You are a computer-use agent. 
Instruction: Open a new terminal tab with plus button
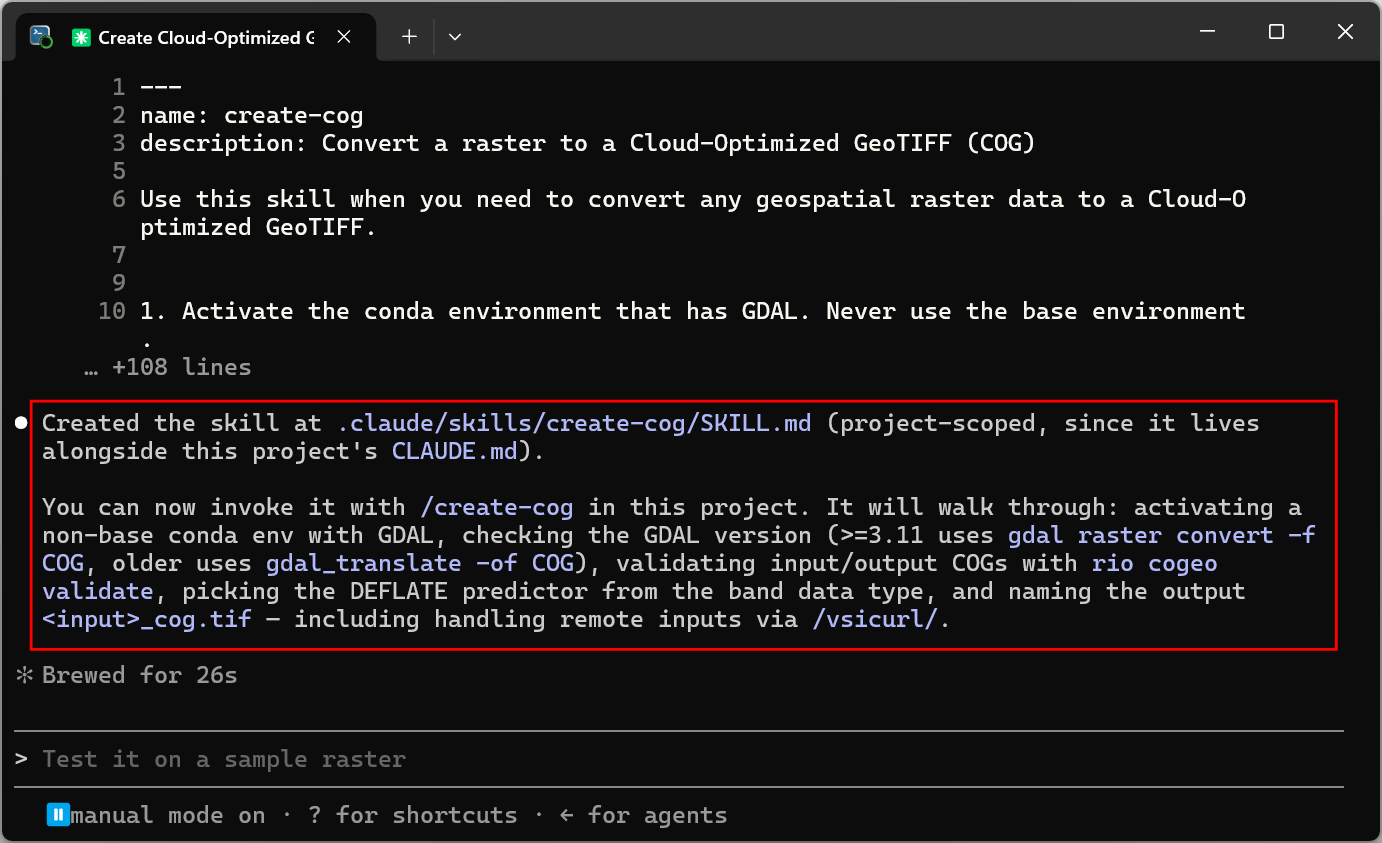(409, 36)
